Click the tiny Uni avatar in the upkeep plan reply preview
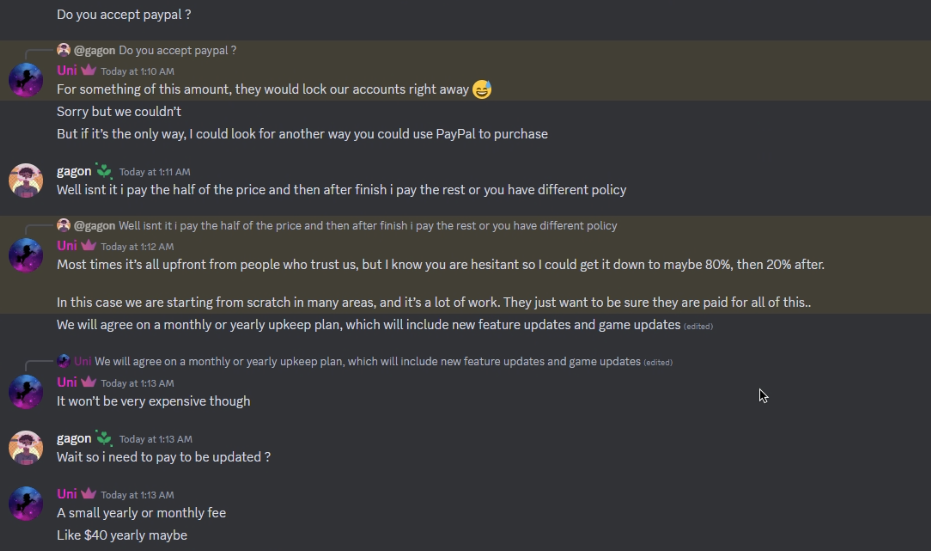Screen dimensions: 931x551 (x=64, y=361)
